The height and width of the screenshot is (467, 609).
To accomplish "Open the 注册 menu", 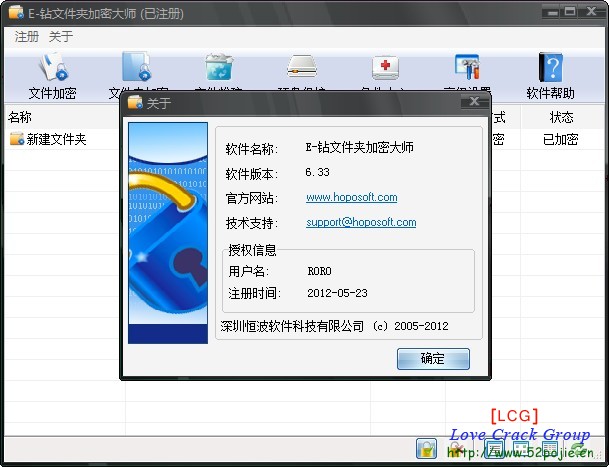I will click(x=27, y=37).
